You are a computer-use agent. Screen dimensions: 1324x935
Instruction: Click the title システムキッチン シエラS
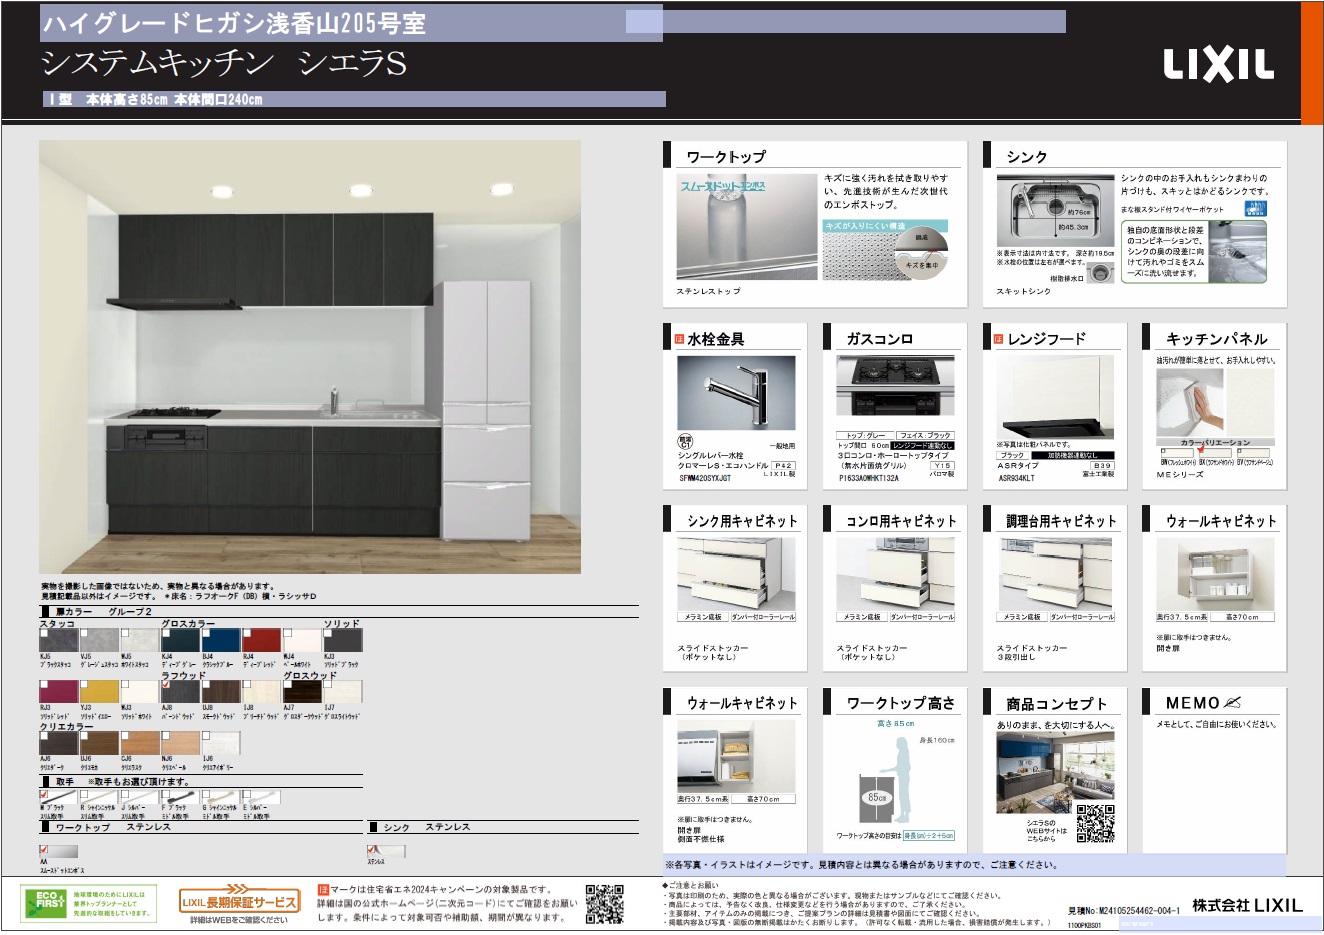(x=224, y=64)
